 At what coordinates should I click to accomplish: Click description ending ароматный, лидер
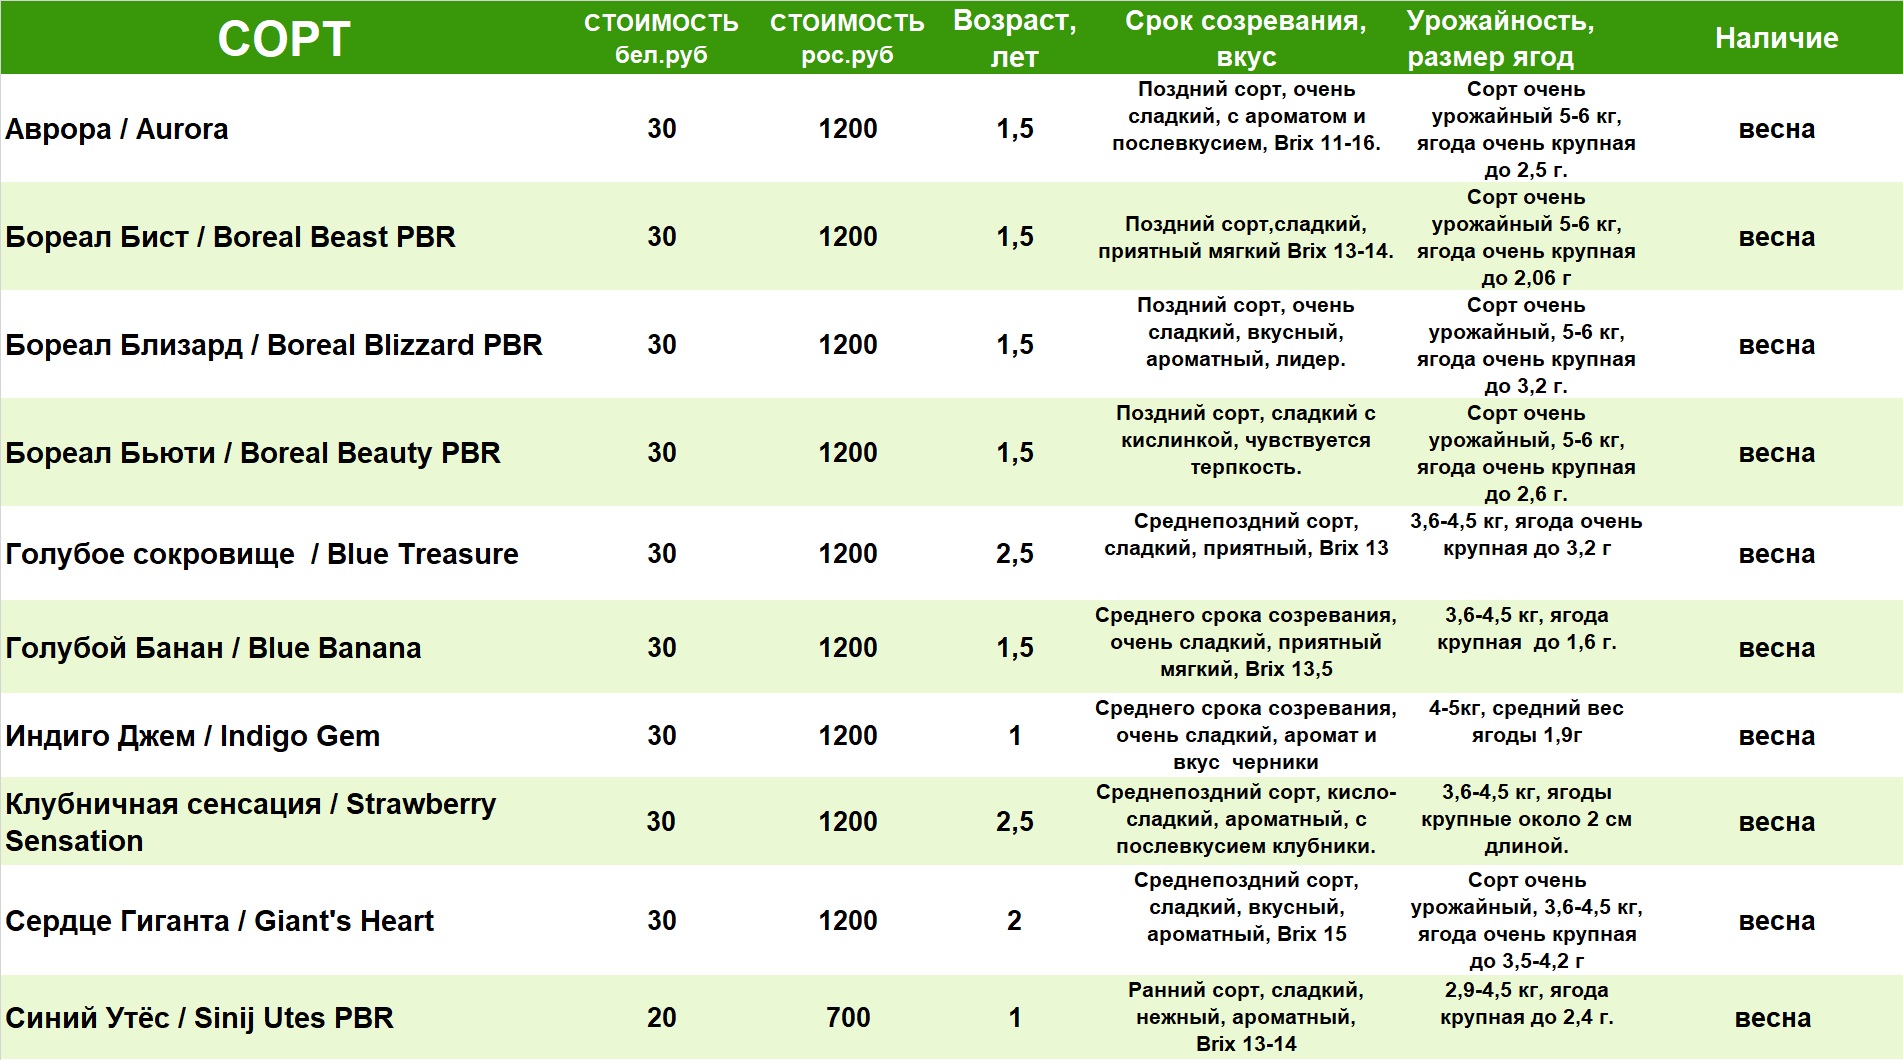pyautogui.click(x=1246, y=332)
